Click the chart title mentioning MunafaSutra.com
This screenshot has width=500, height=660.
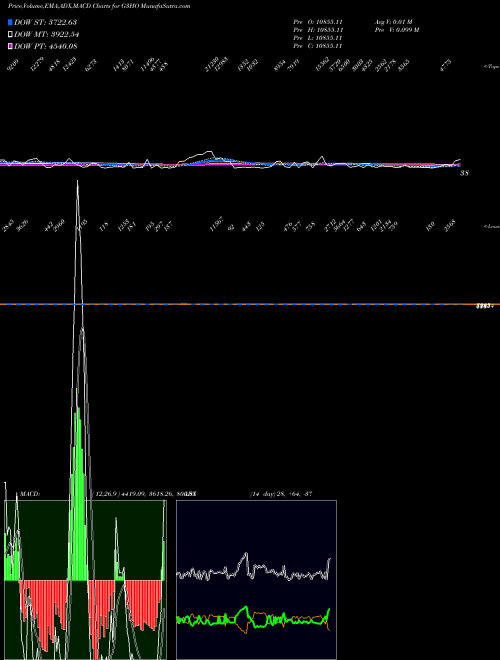tap(99, 6)
